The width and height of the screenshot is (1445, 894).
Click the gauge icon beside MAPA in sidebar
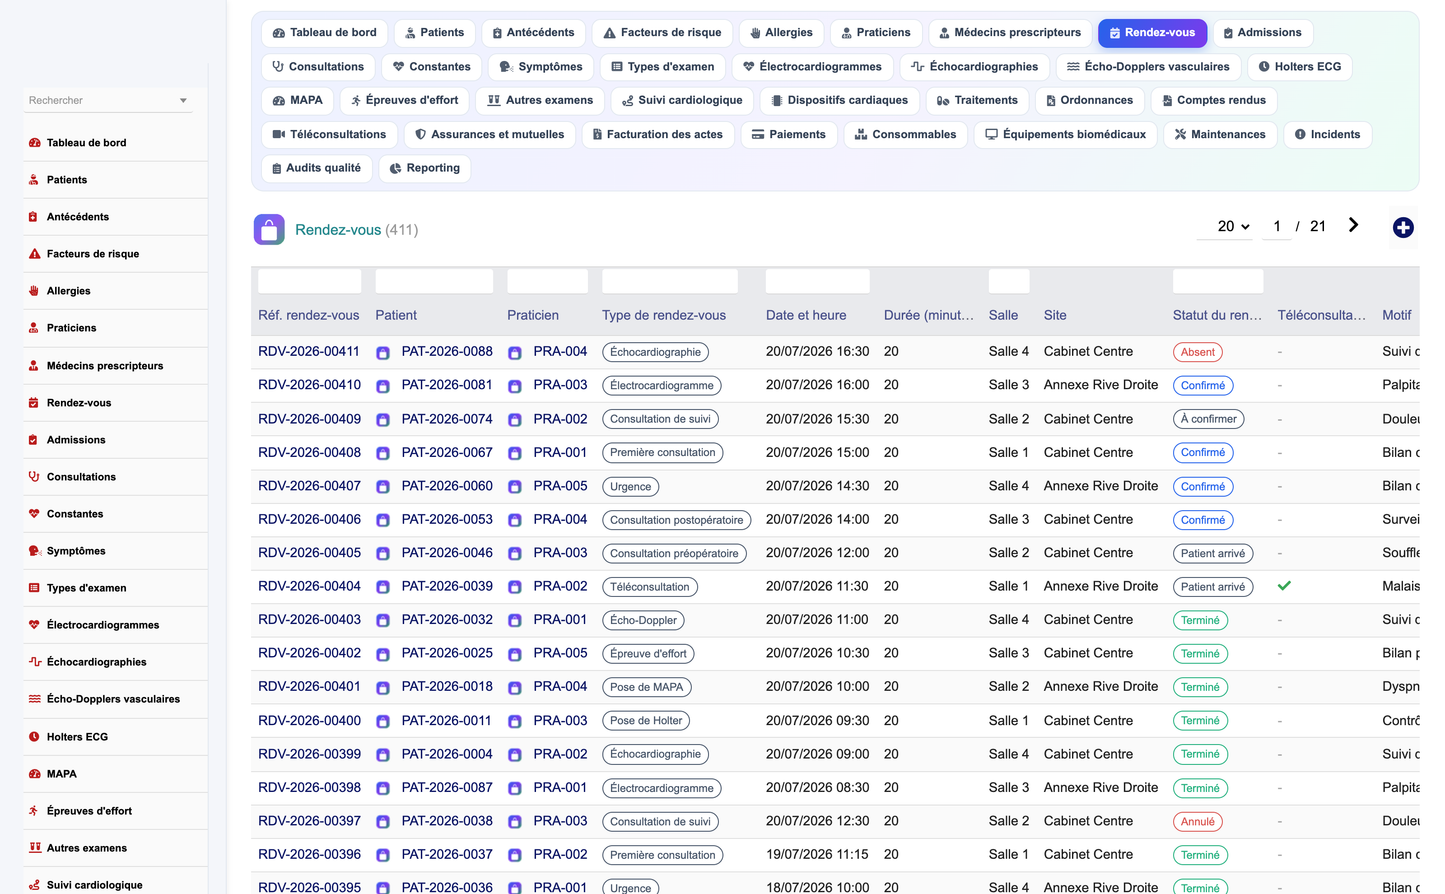pyautogui.click(x=34, y=774)
